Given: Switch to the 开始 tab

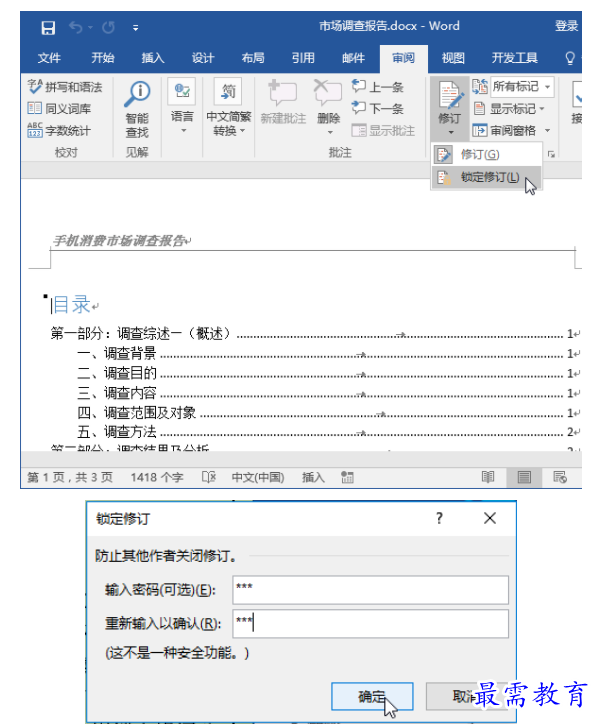Looking at the screenshot, I should pos(102,58).
